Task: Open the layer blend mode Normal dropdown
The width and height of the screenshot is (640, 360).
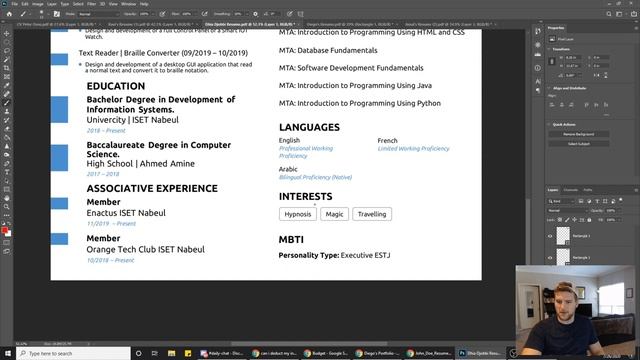Action: click(x=567, y=211)
